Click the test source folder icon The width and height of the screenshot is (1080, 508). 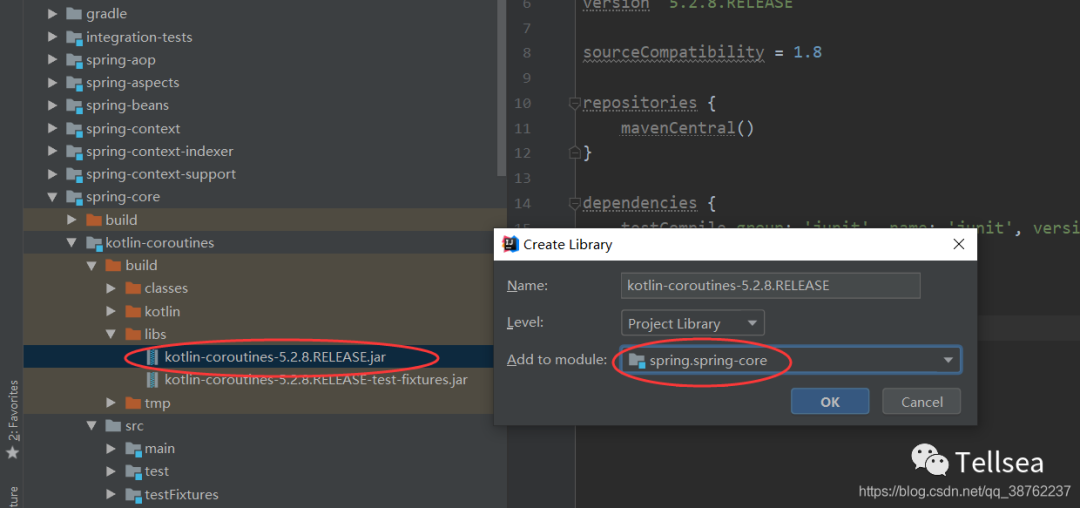[x=133, y=472]
